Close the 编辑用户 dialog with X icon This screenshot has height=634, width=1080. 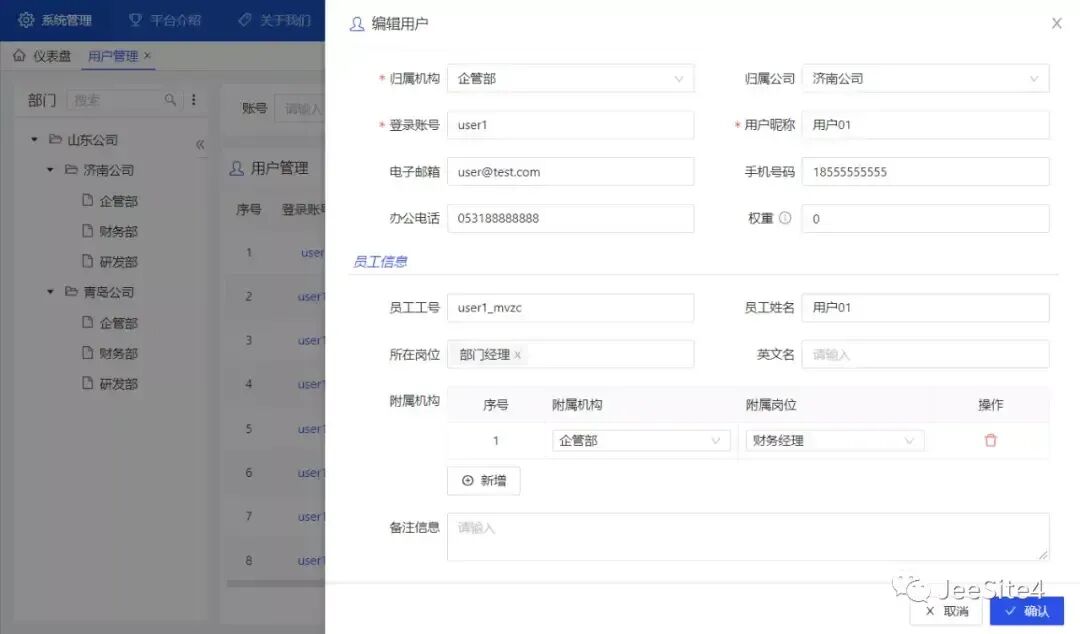pos(1056,23)
